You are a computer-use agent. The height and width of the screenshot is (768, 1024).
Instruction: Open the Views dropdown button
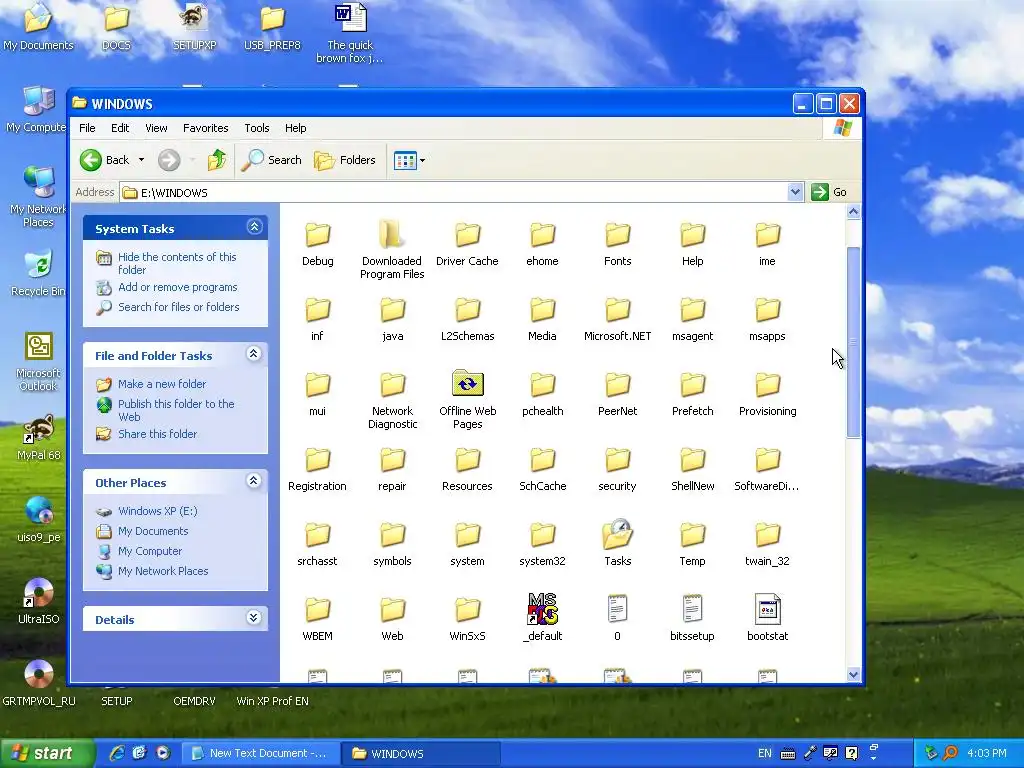(x=409, y=160)
